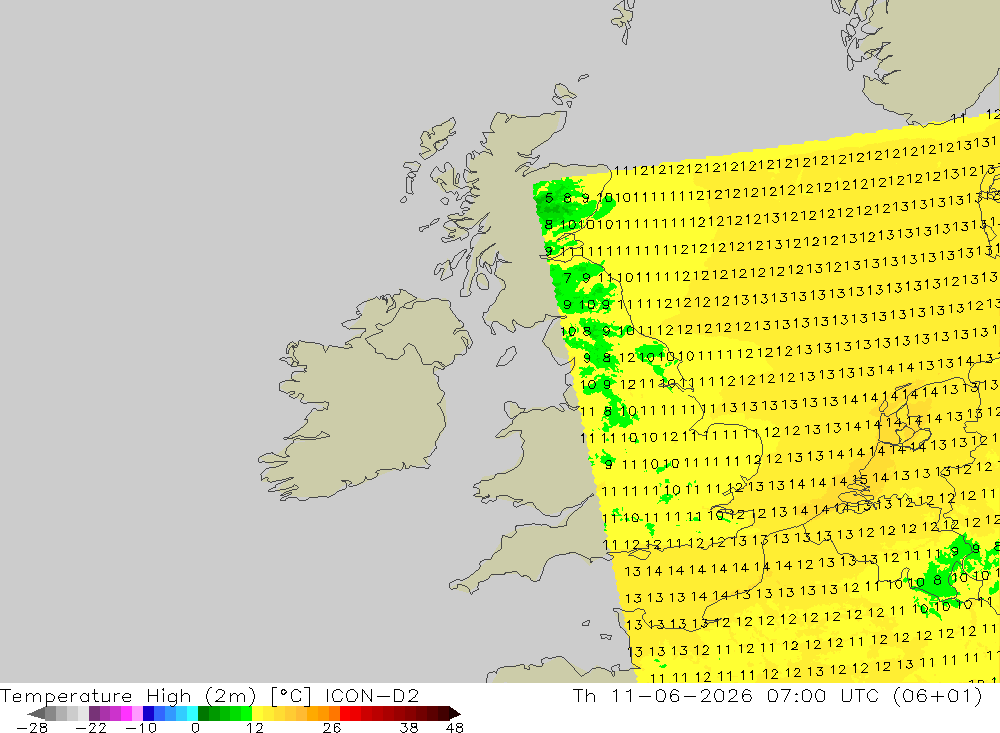Click the '5' temperature value over northern Scotland
This screenshot has height=733, width=1000.
(x=549, y=198)
